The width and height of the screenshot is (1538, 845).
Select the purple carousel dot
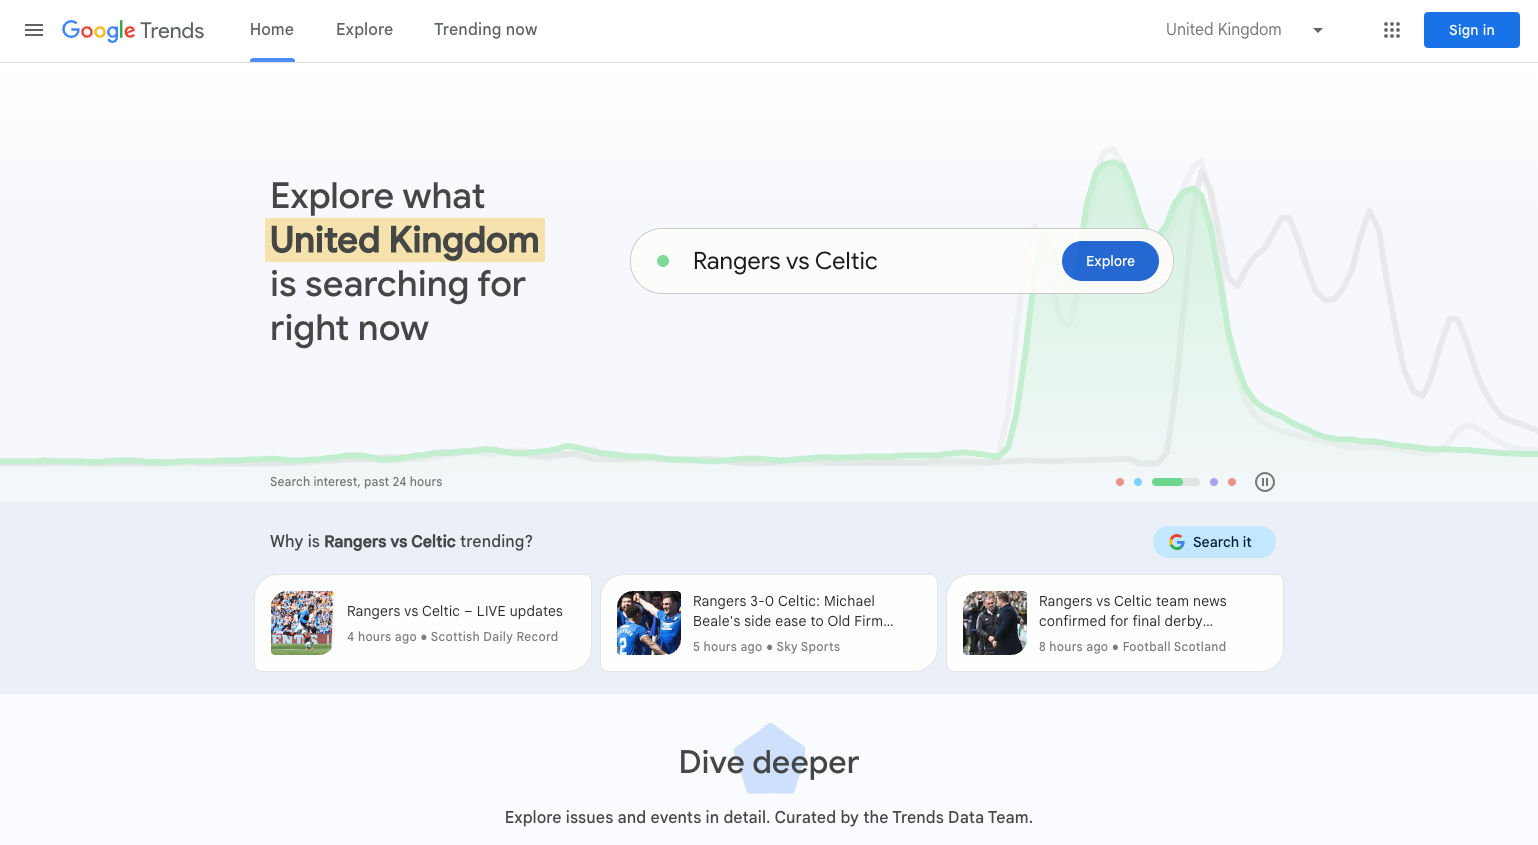point(1214,482)
